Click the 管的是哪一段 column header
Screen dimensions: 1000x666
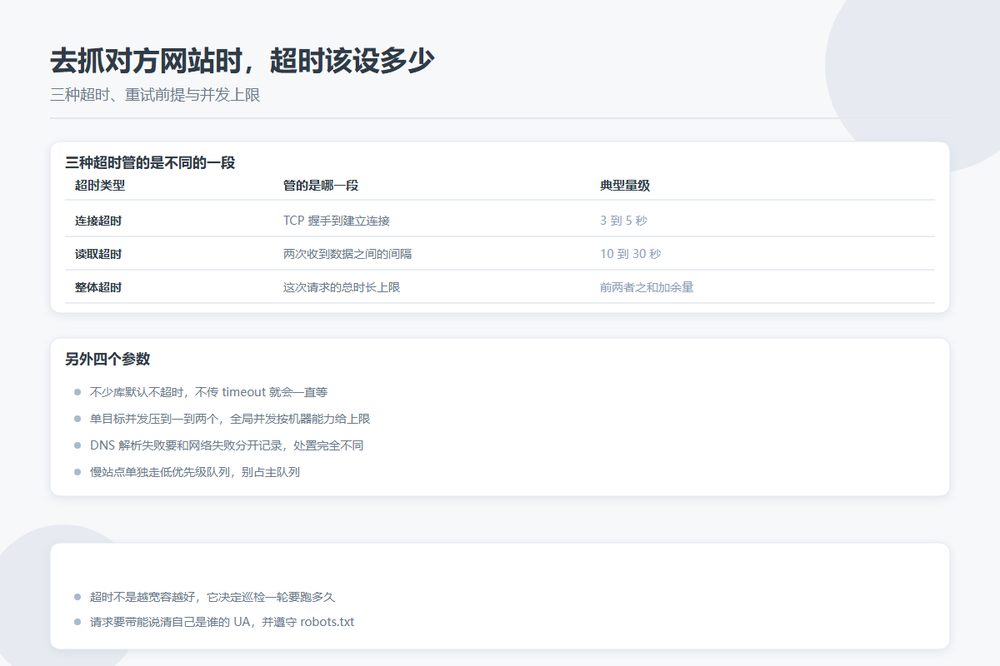pyautogui.click(x=321, y=186)
